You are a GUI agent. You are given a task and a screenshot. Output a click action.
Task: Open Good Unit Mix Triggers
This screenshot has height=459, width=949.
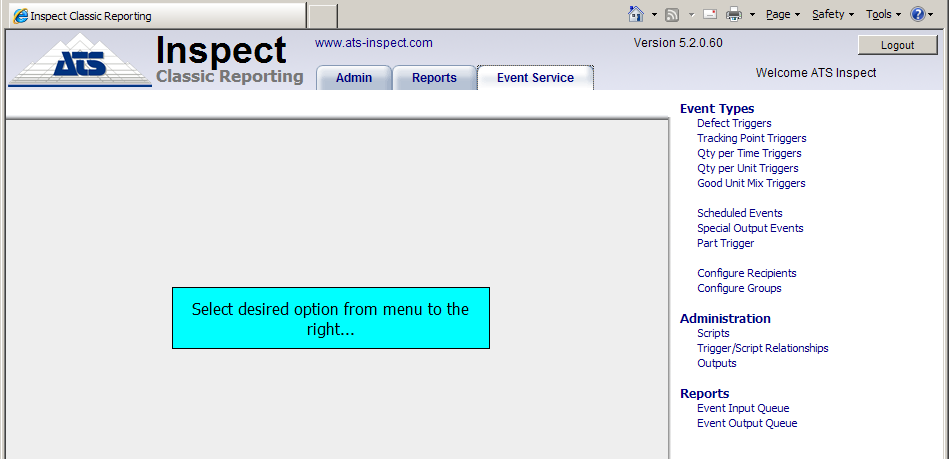tap(751, 183)
